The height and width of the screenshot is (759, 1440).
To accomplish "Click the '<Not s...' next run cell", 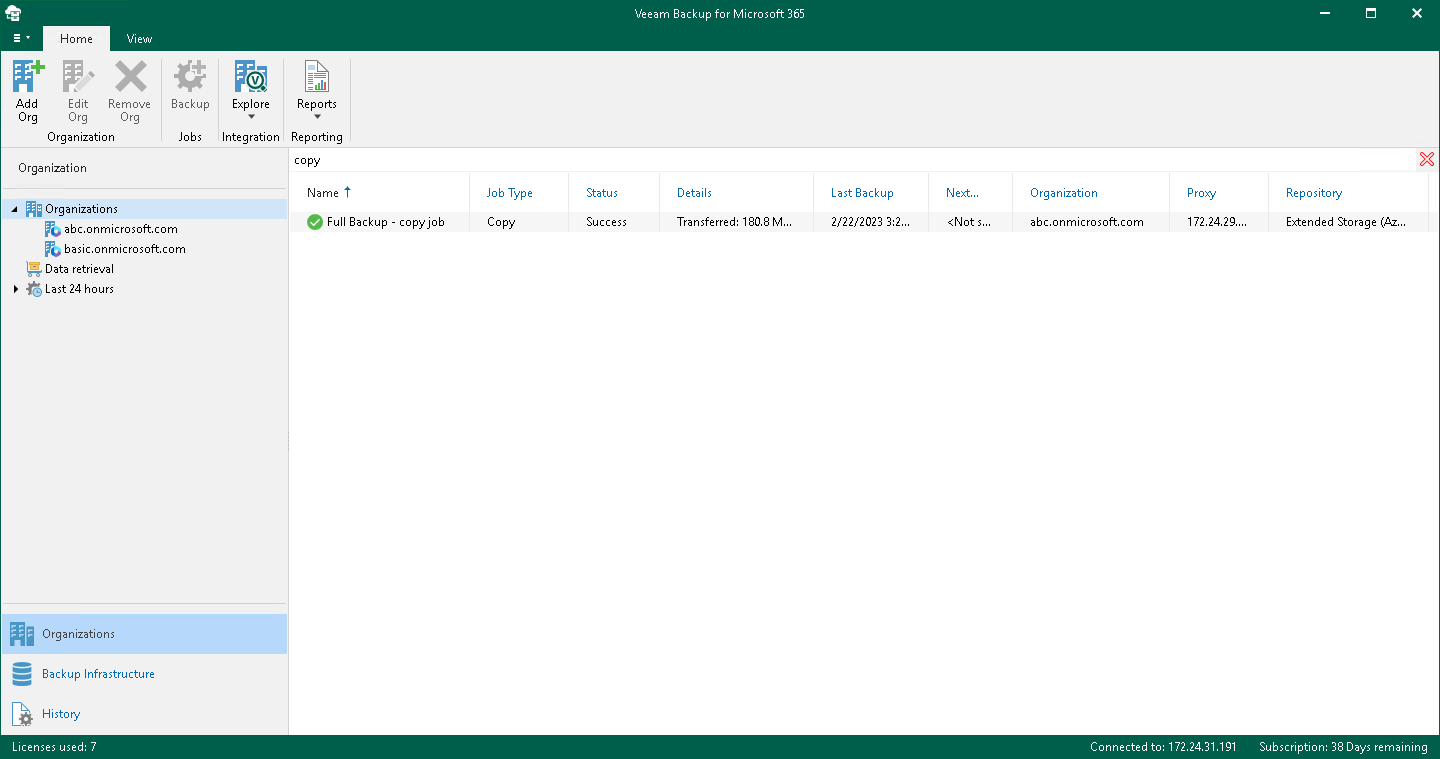I will pyautogui.click(x=969, y=222).
